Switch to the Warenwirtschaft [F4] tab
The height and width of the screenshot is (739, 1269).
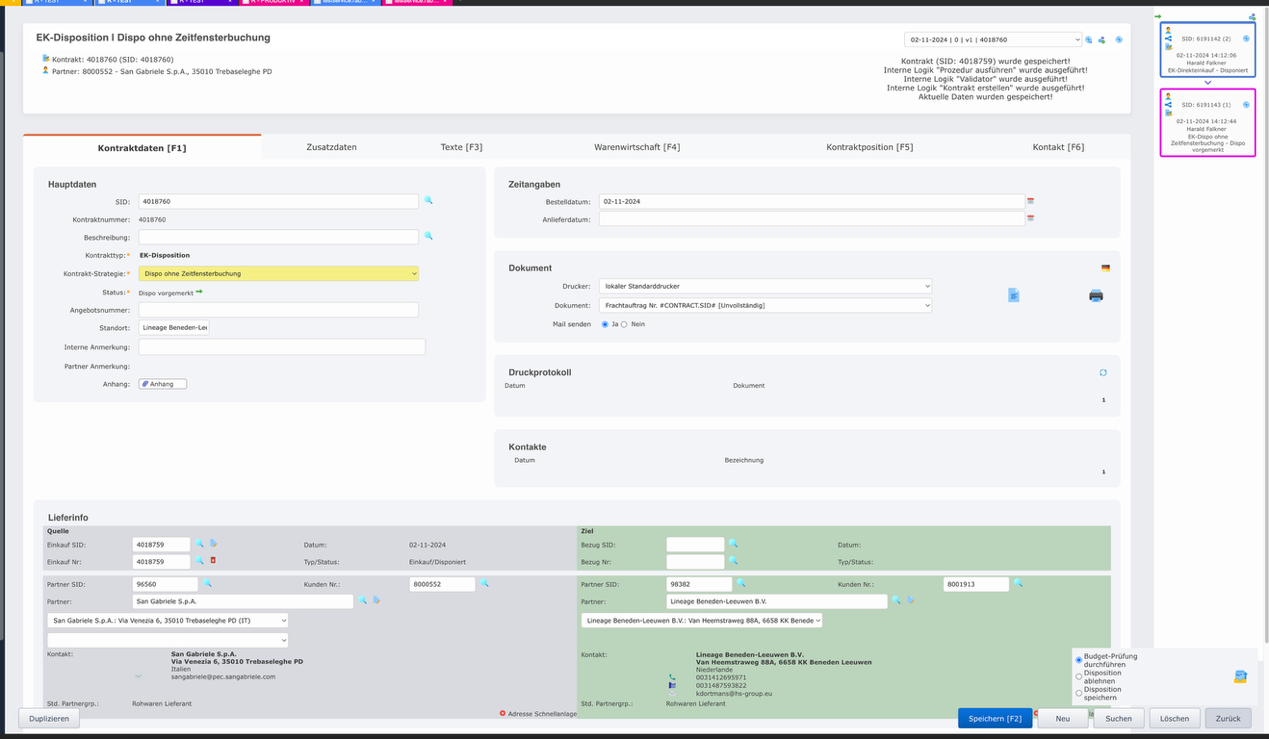(636, 147)
